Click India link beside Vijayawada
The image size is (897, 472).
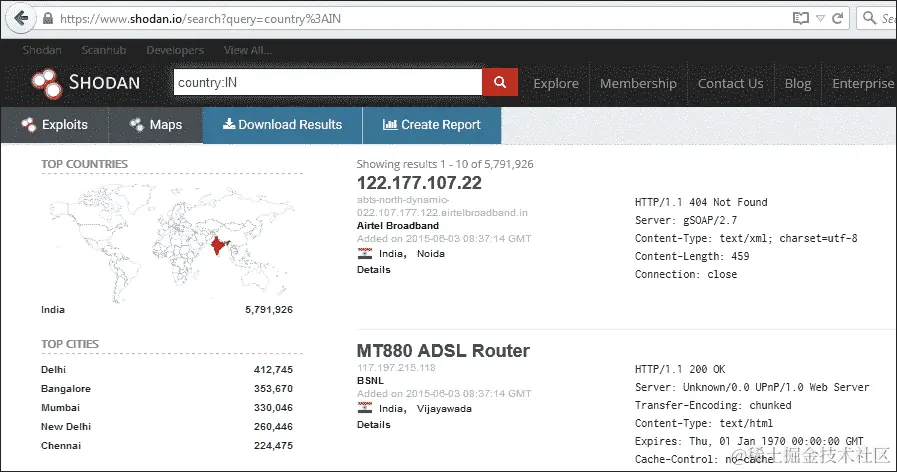392,408
